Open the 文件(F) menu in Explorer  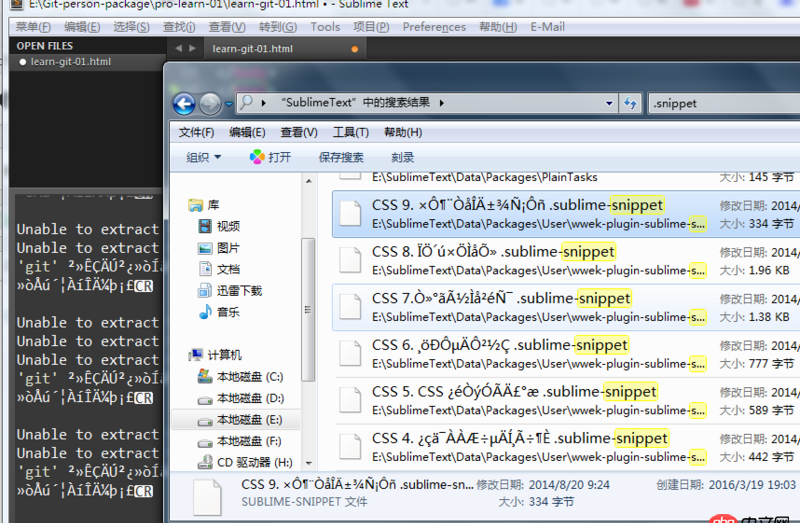[196, 133]
